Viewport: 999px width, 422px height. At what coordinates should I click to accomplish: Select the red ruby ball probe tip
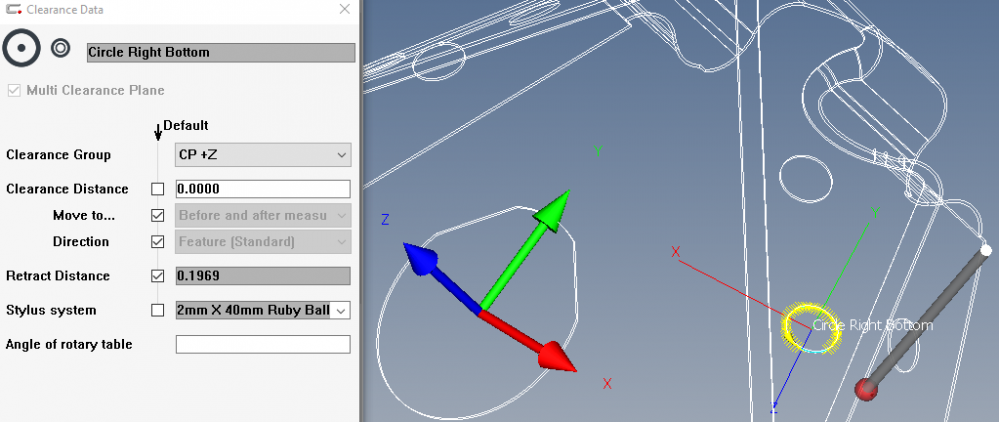coord(866,389)
